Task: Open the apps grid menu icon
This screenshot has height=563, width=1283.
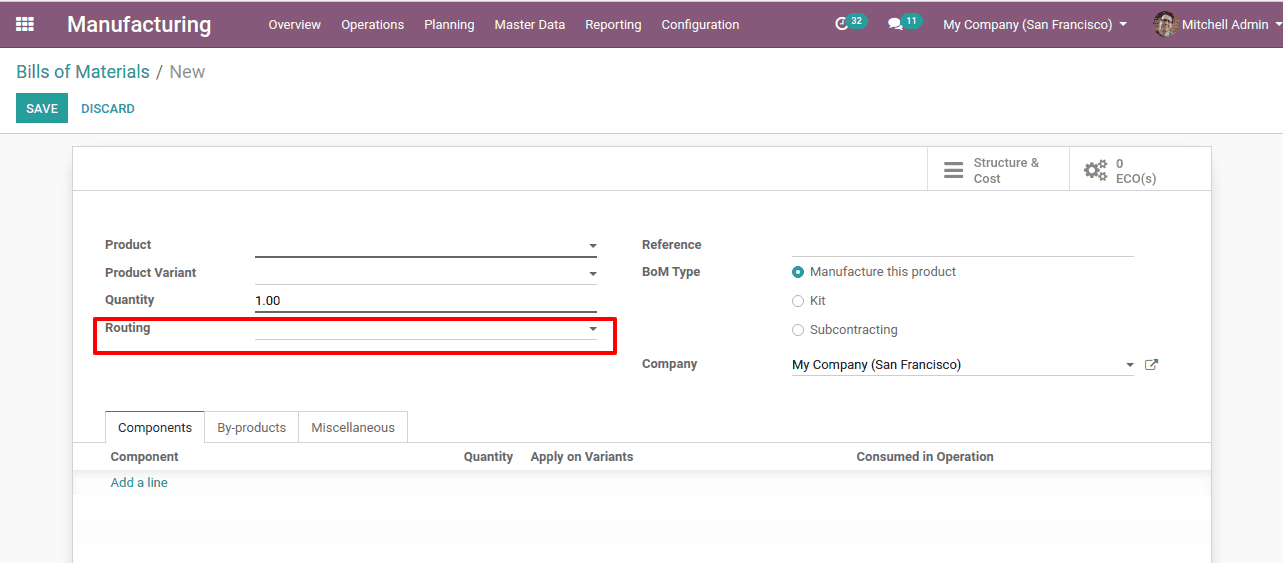Action: (x=25, y=24)
